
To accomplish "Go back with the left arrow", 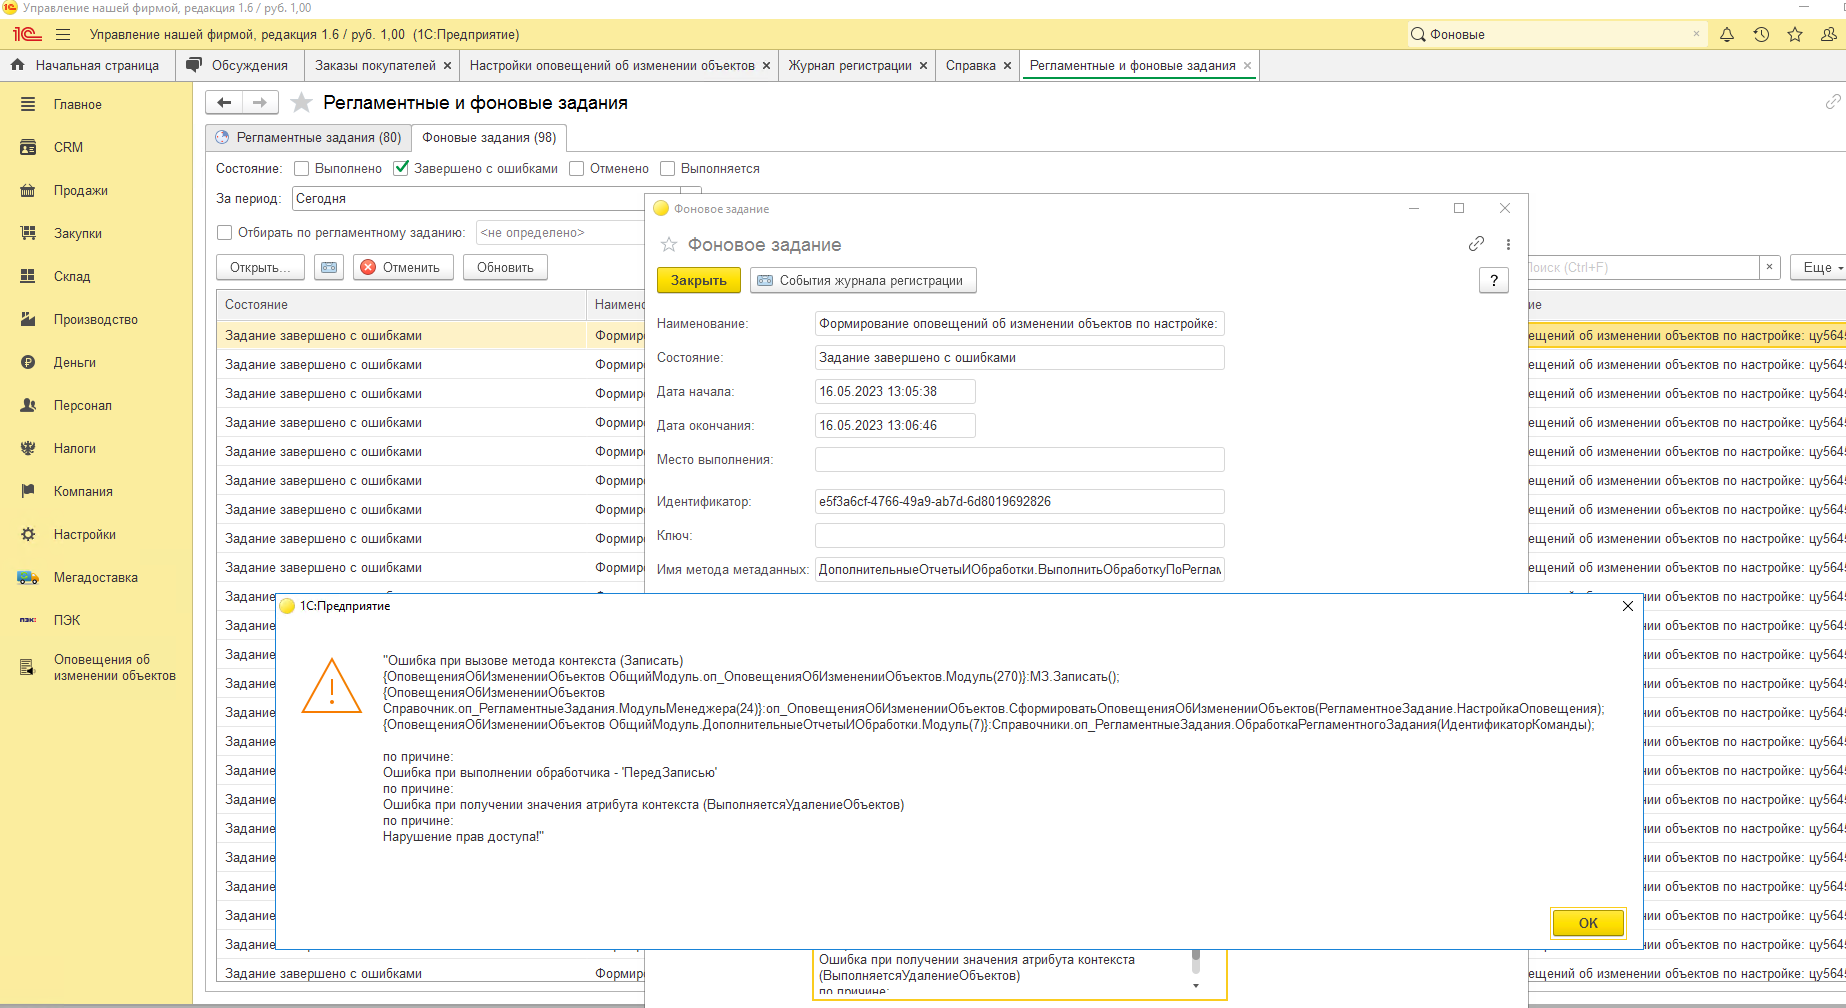I will [x=224, y=102].
